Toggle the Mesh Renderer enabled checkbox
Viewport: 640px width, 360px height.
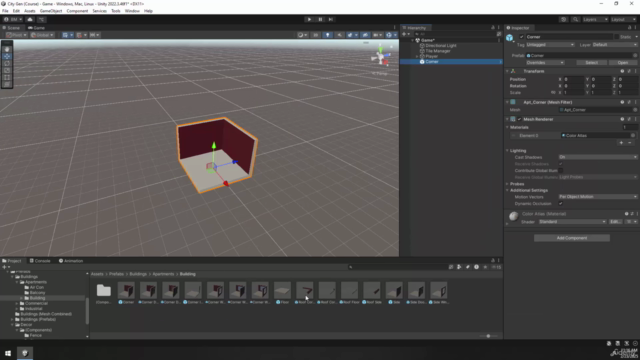point(520,119)
